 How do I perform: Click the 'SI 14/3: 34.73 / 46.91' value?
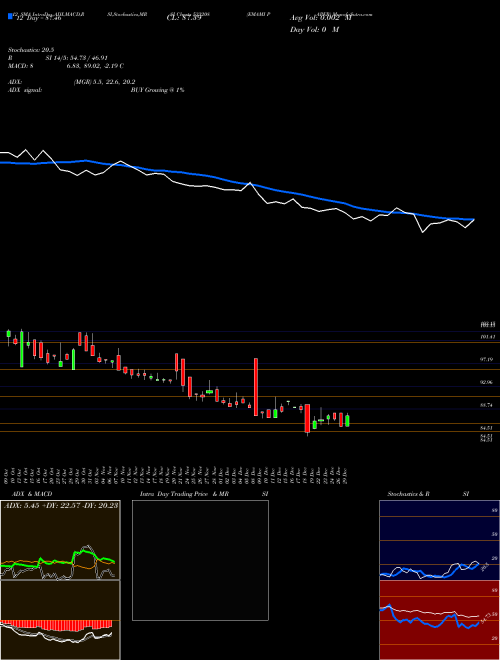[77, 58]
